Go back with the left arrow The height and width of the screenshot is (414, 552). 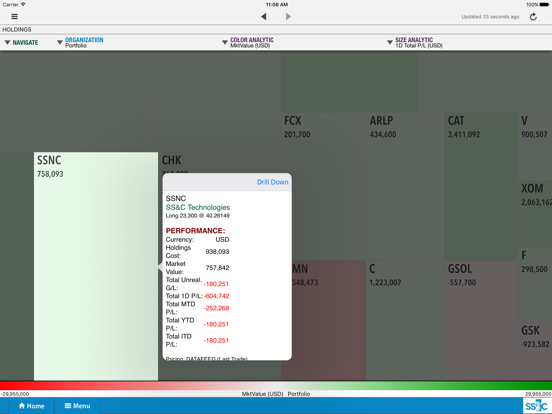tap(264, 17)
